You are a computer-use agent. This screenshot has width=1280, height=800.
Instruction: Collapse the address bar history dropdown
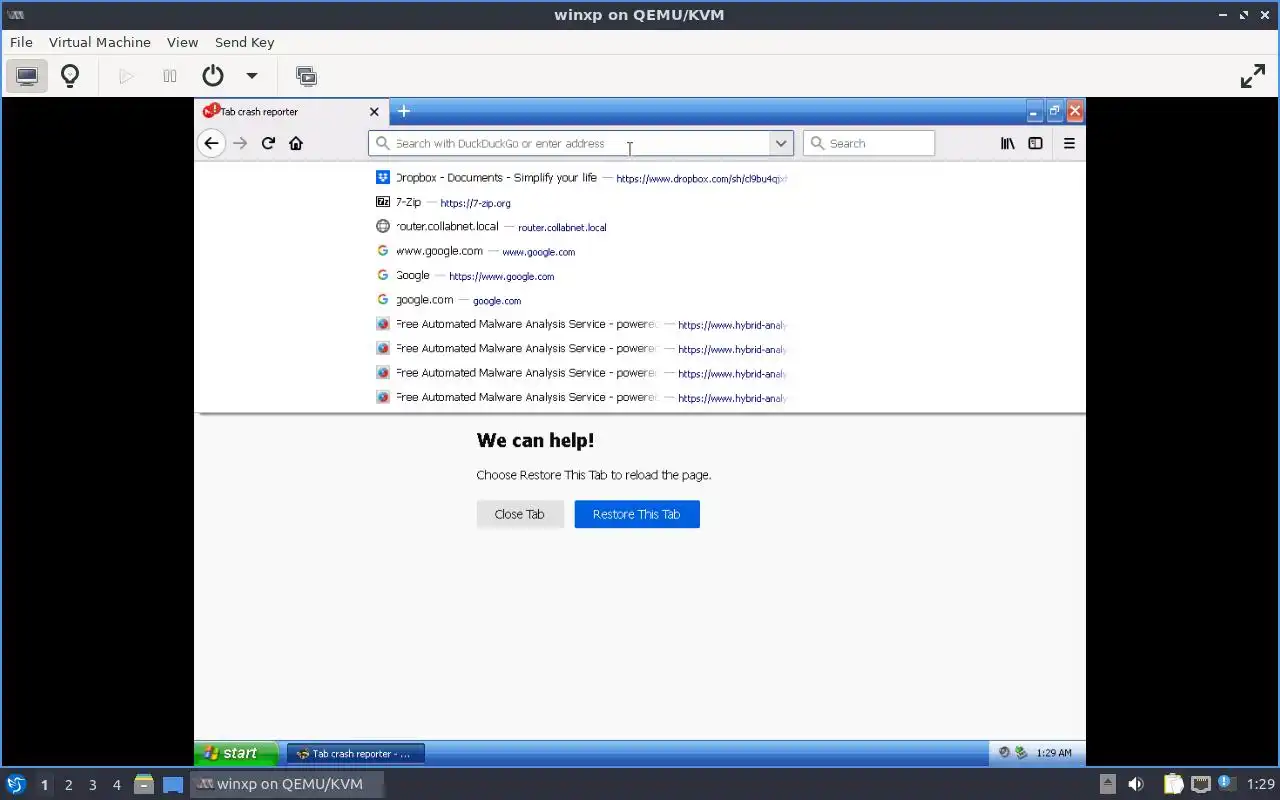click(x=781, y=143)
